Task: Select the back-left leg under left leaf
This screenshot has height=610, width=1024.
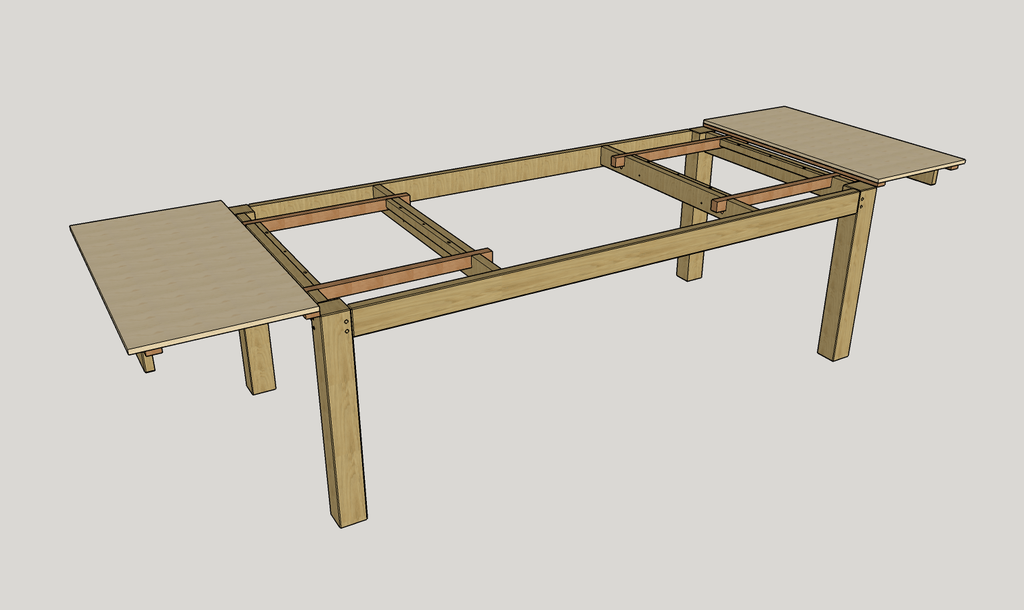Action: [x=257, y=359]
